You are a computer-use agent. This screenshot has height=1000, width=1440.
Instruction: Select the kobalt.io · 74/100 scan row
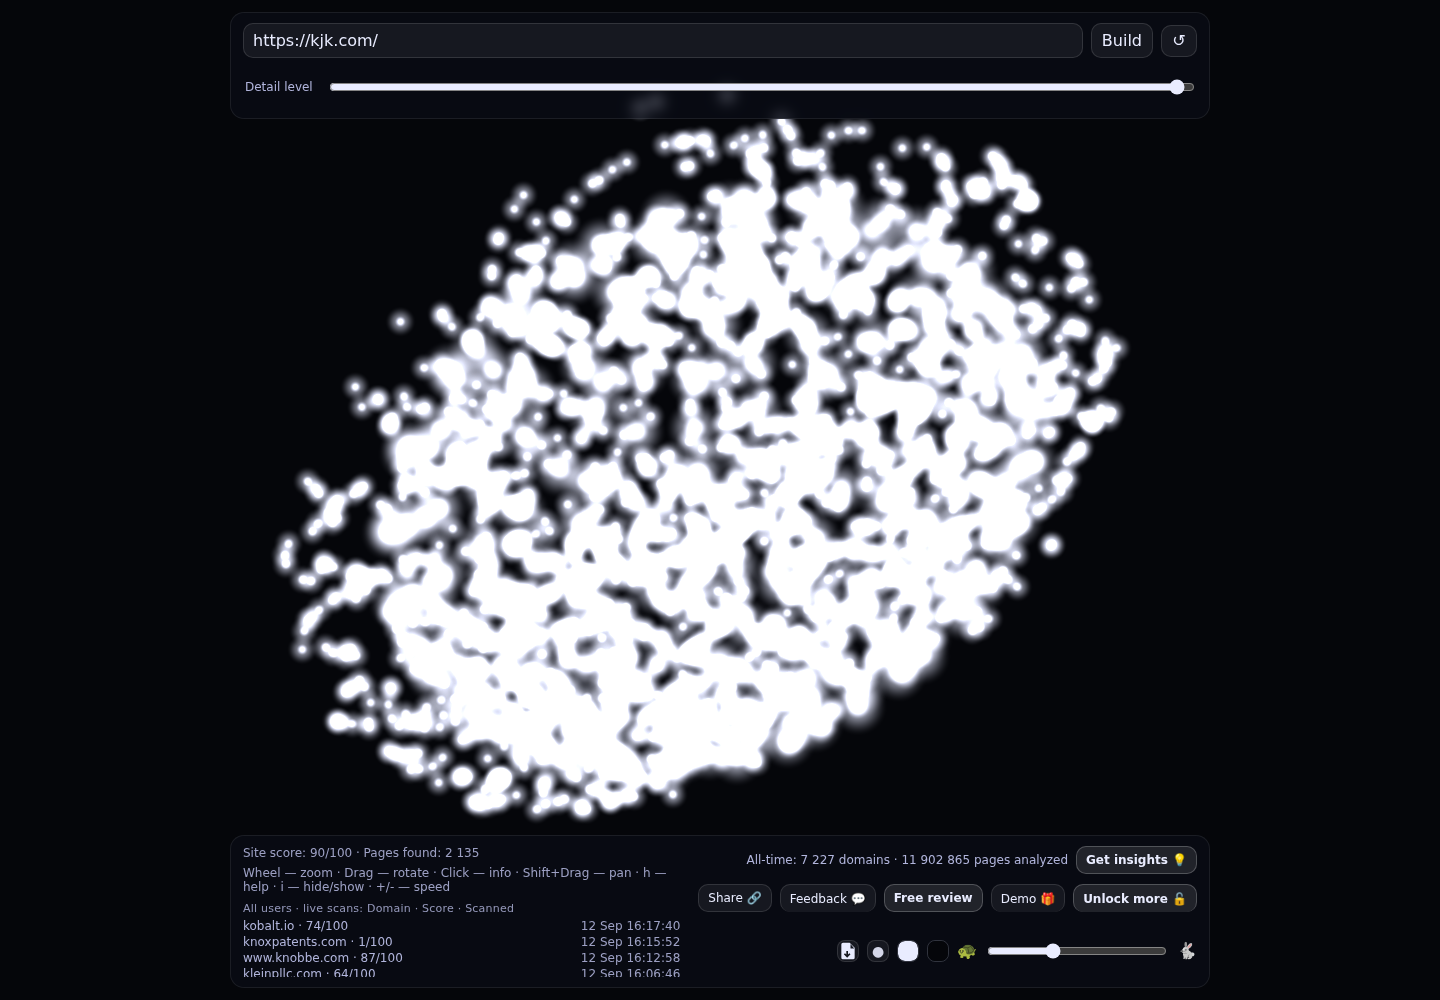pos(461,926)
